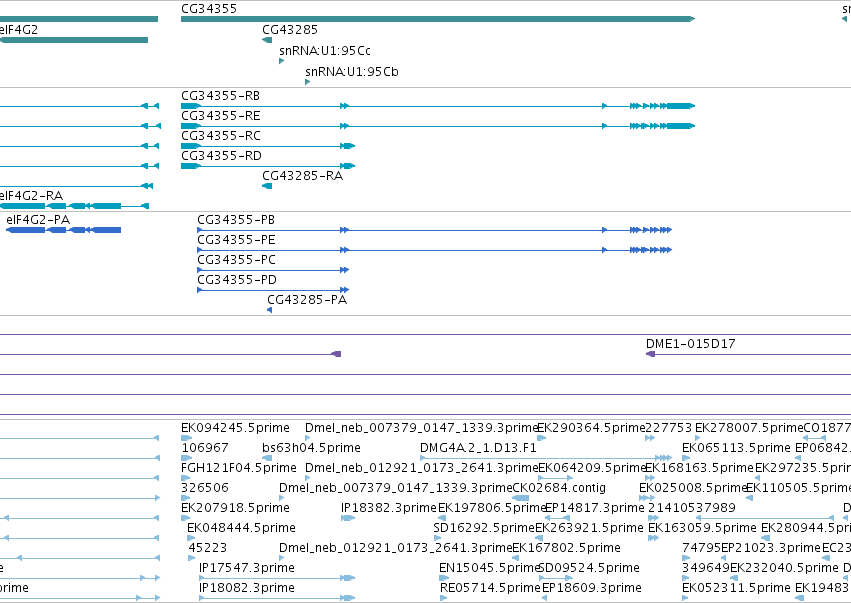Select the CG34355-PB coding sequence label

(x=236, y=220)
